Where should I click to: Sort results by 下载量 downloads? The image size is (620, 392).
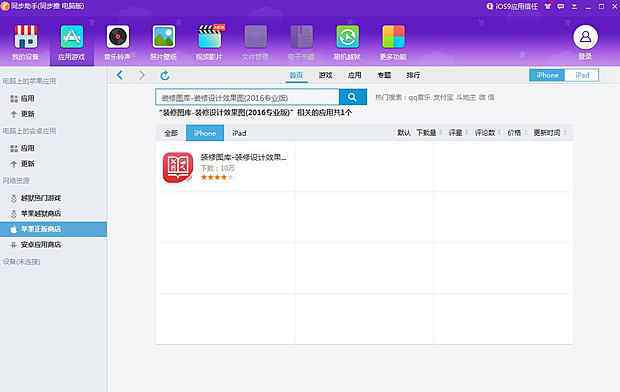point(426,133)
